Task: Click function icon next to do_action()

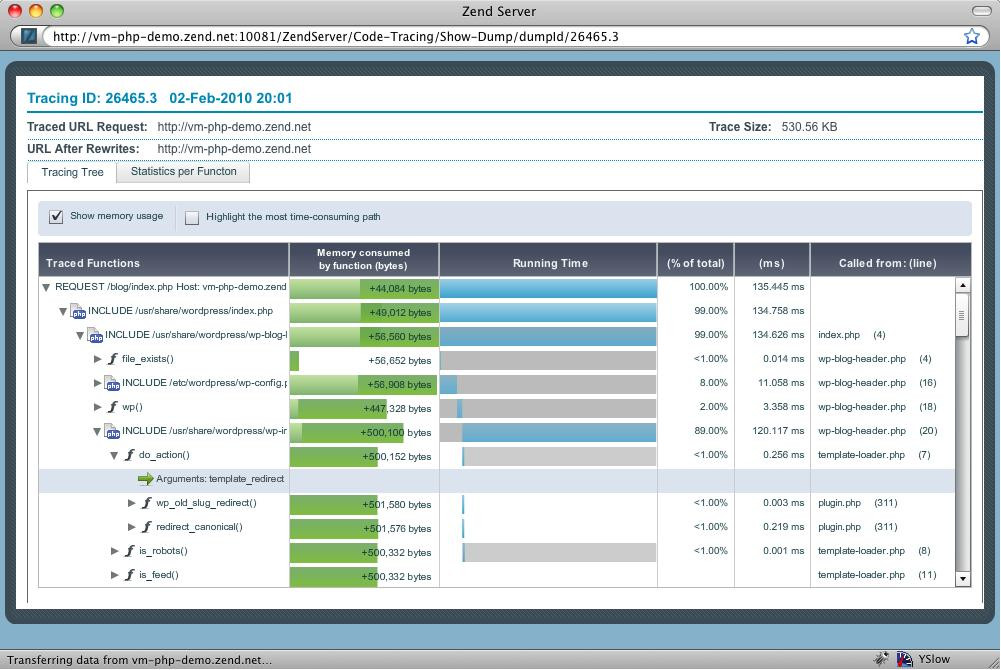Action: 130,455
